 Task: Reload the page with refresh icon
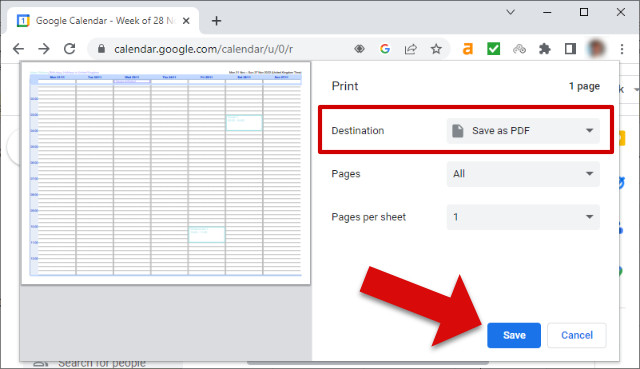pos(70,49)
